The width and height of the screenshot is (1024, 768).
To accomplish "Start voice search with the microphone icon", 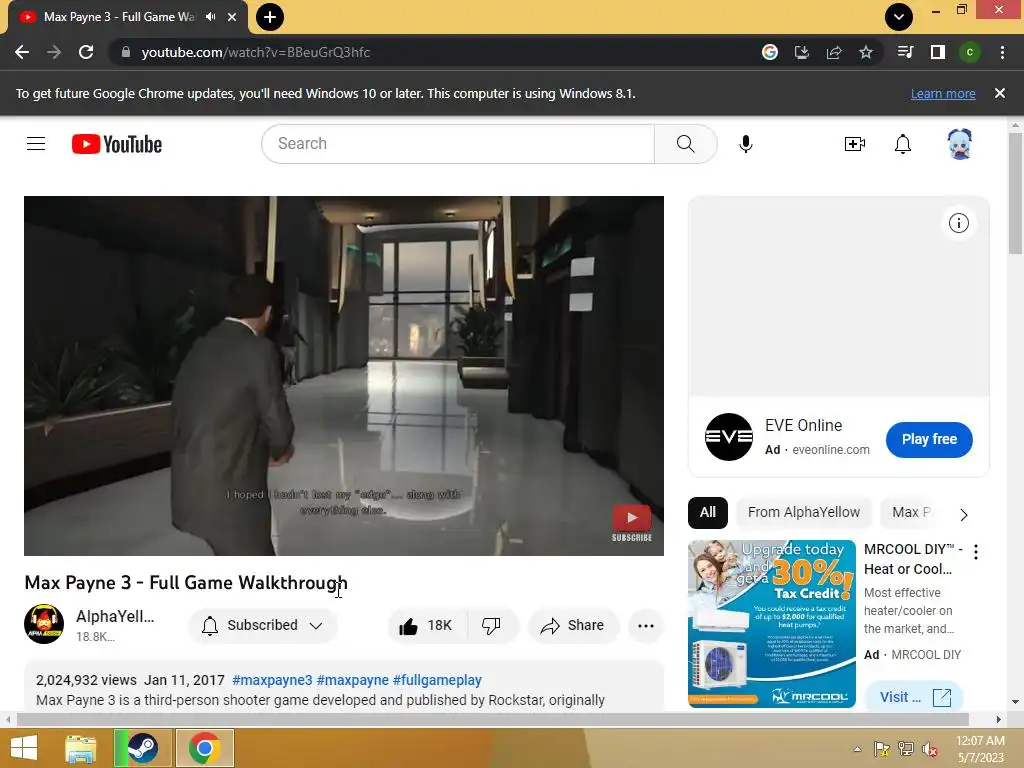I will (x=746, y=144).
